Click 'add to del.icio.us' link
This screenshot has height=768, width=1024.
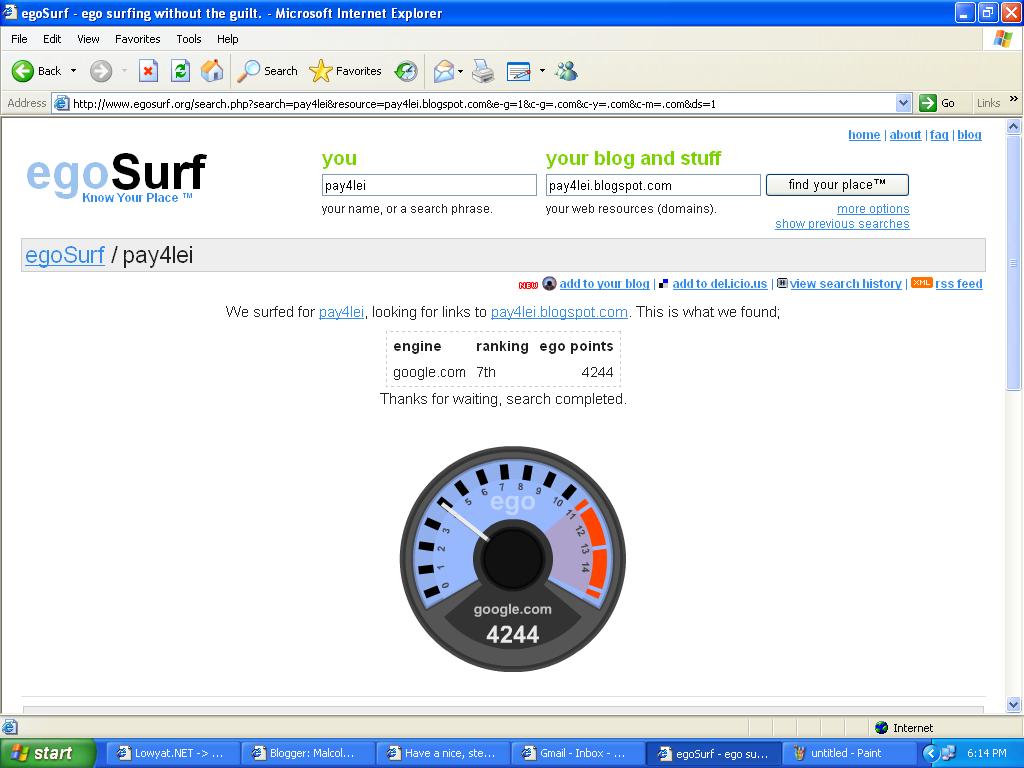tap(720, 283)
